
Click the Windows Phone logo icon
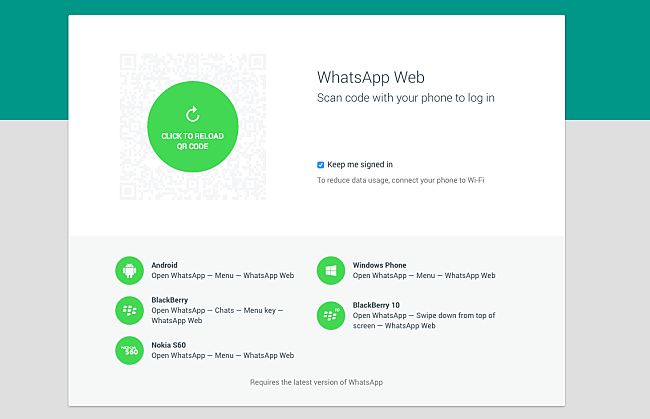tap(331, 271)
